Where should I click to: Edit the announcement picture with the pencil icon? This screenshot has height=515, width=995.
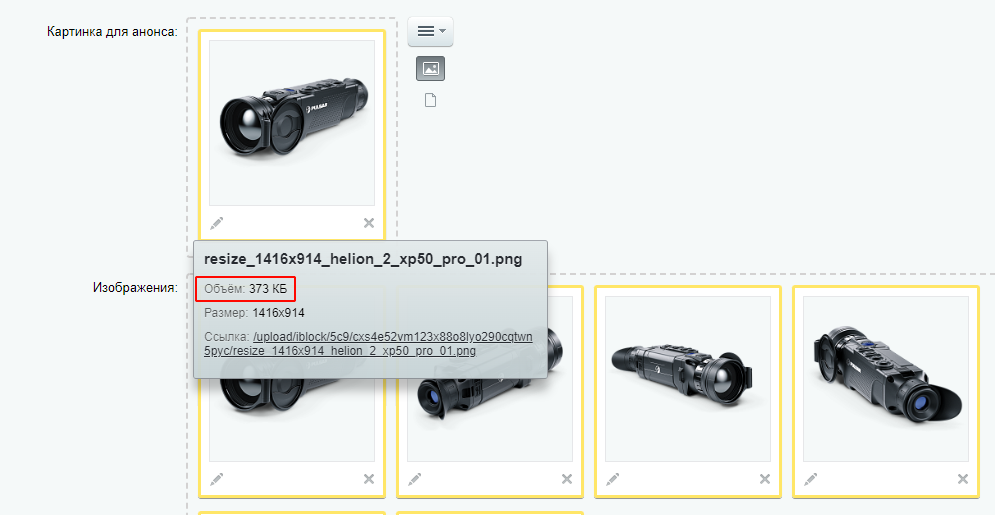216,223
